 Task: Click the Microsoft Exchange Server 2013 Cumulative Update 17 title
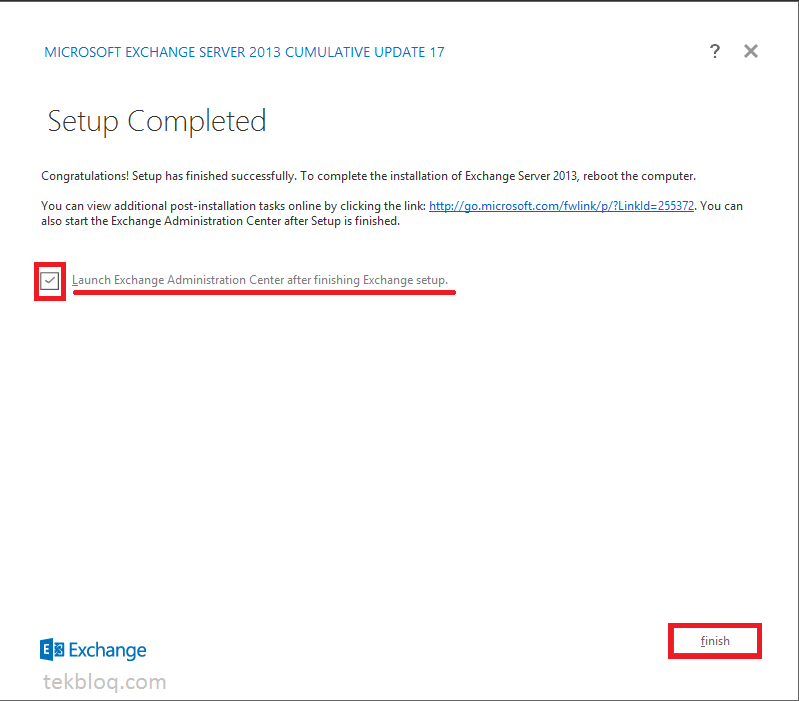(x=244, y=52)
